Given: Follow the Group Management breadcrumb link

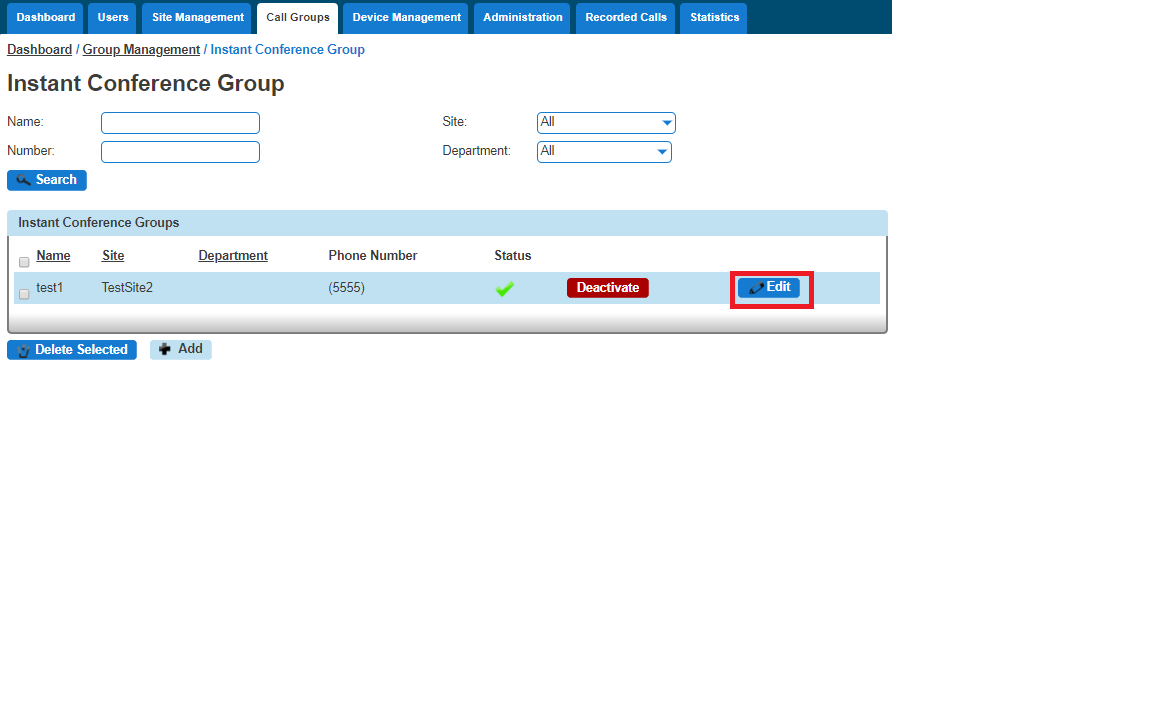Looking at the screenshot, I should 141,49.
